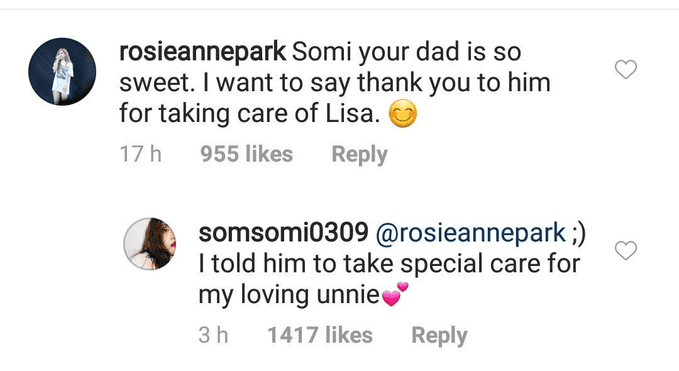The height and width of the screenshot is (371, 679).
Task: Reply to rosieannepark's comment
Action: coord(359,155)
